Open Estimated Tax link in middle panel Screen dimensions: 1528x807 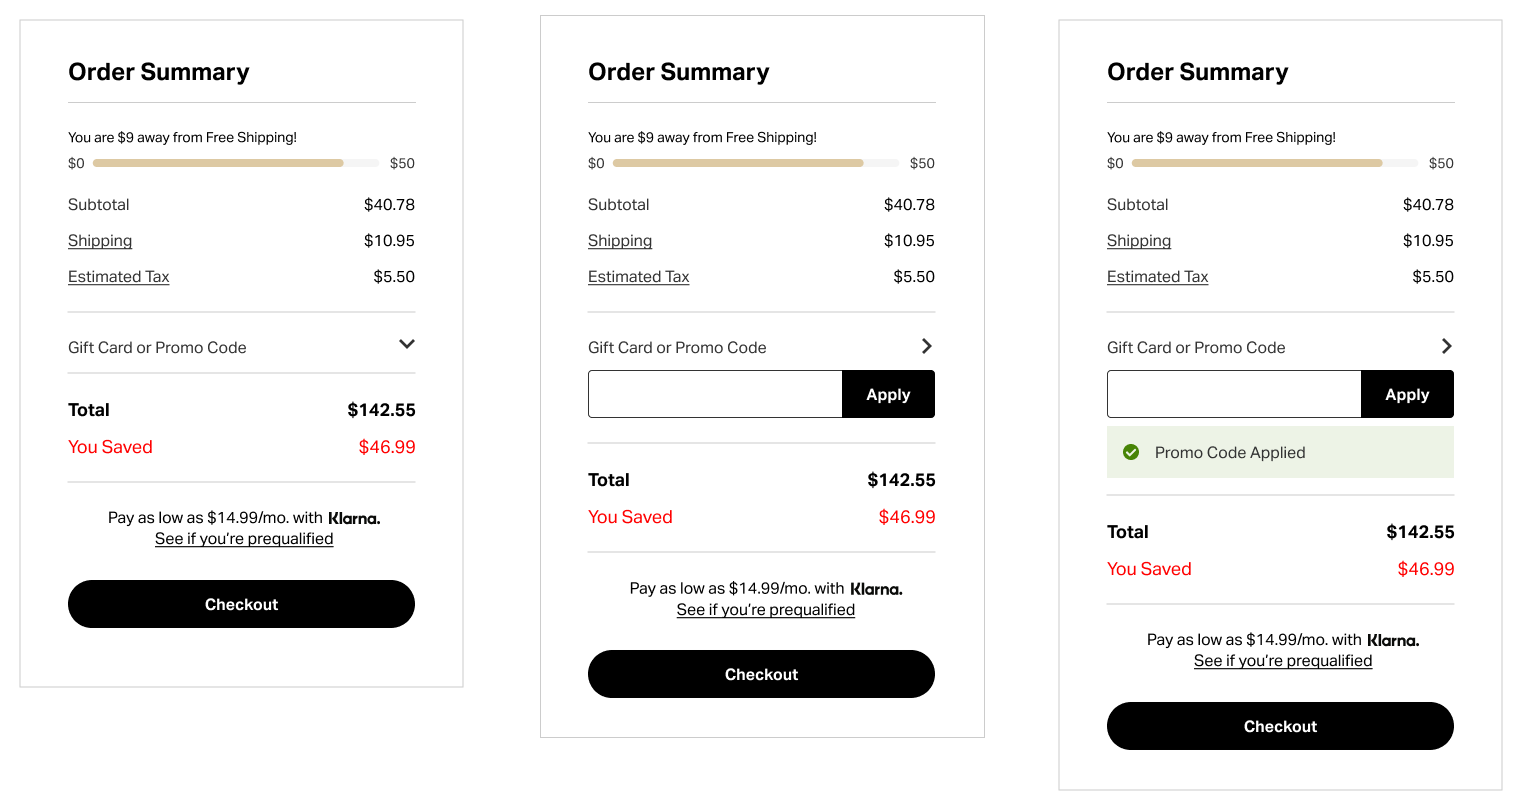click(x=638, y=277)
